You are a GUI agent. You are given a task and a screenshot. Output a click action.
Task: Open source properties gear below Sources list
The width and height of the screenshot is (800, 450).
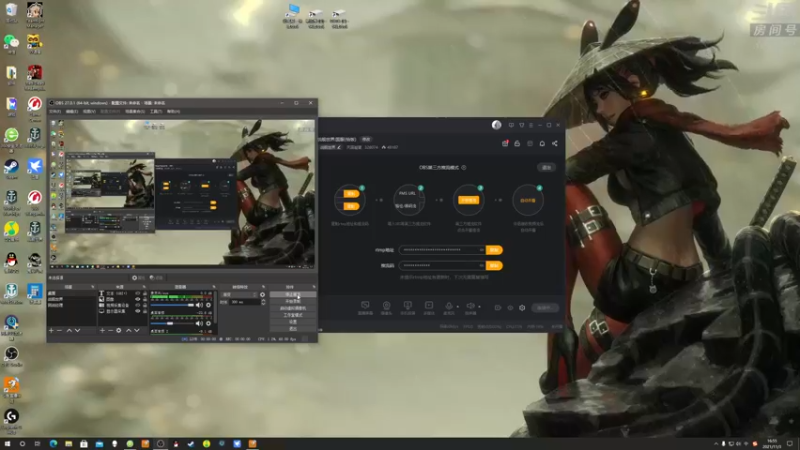click(x=118, y=331)
